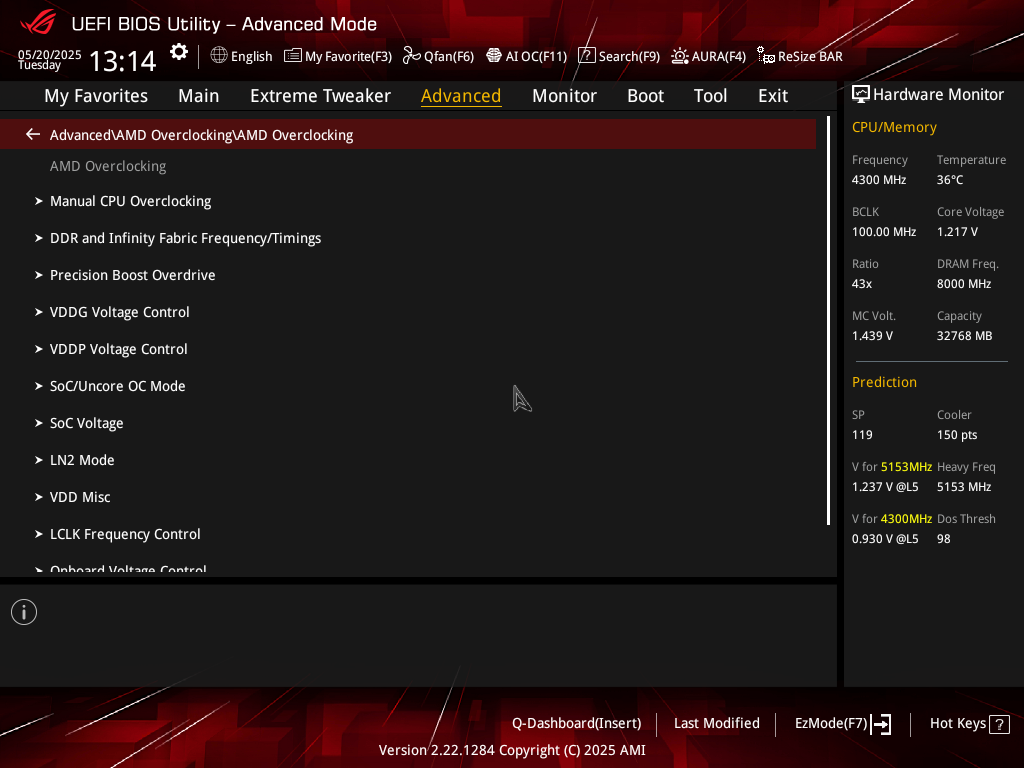Switch to EzMode(F7)
This screenshot has width=1024, height=768.
[x=831, y=724]
